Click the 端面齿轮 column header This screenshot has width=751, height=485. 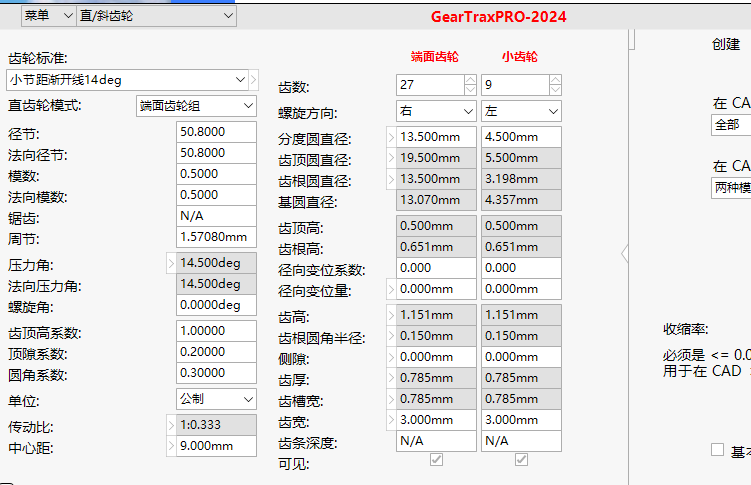434,56
